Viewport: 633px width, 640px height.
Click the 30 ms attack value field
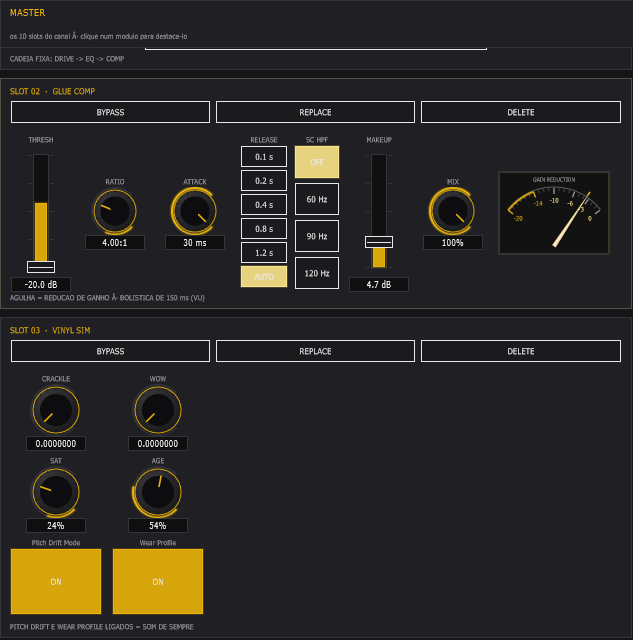pos(195,242)
